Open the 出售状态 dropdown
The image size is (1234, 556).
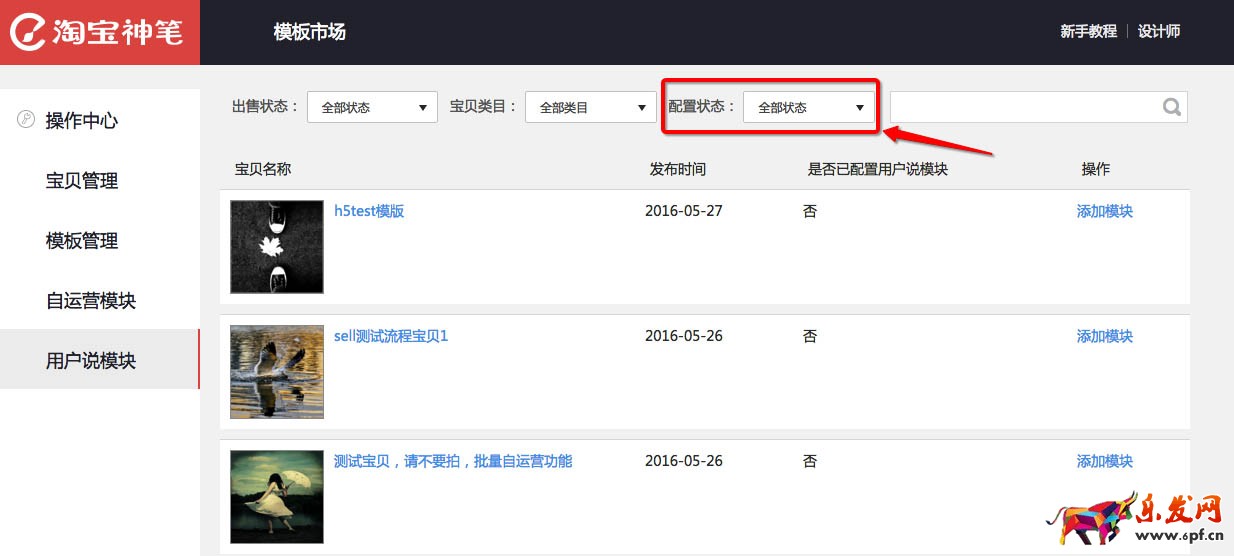coord(372,107)
